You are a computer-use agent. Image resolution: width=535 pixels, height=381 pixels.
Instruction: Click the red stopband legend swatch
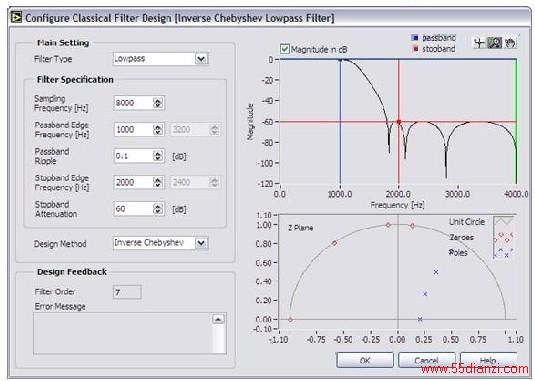tap(415, 49)
